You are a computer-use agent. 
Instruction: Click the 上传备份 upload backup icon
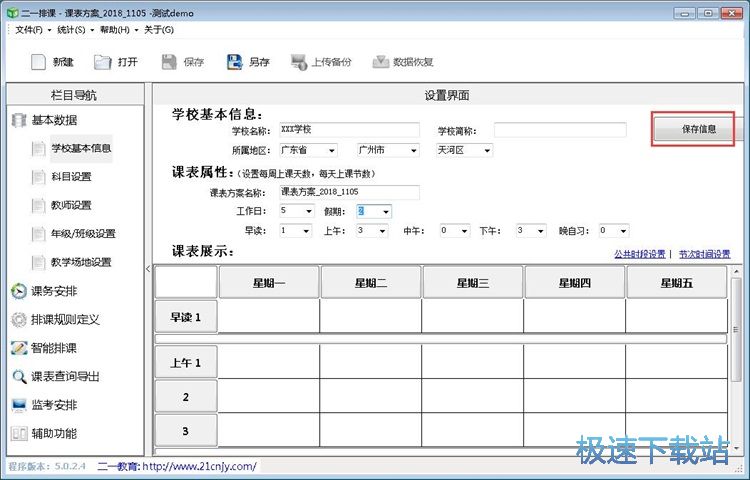click(x=299, y=62)
